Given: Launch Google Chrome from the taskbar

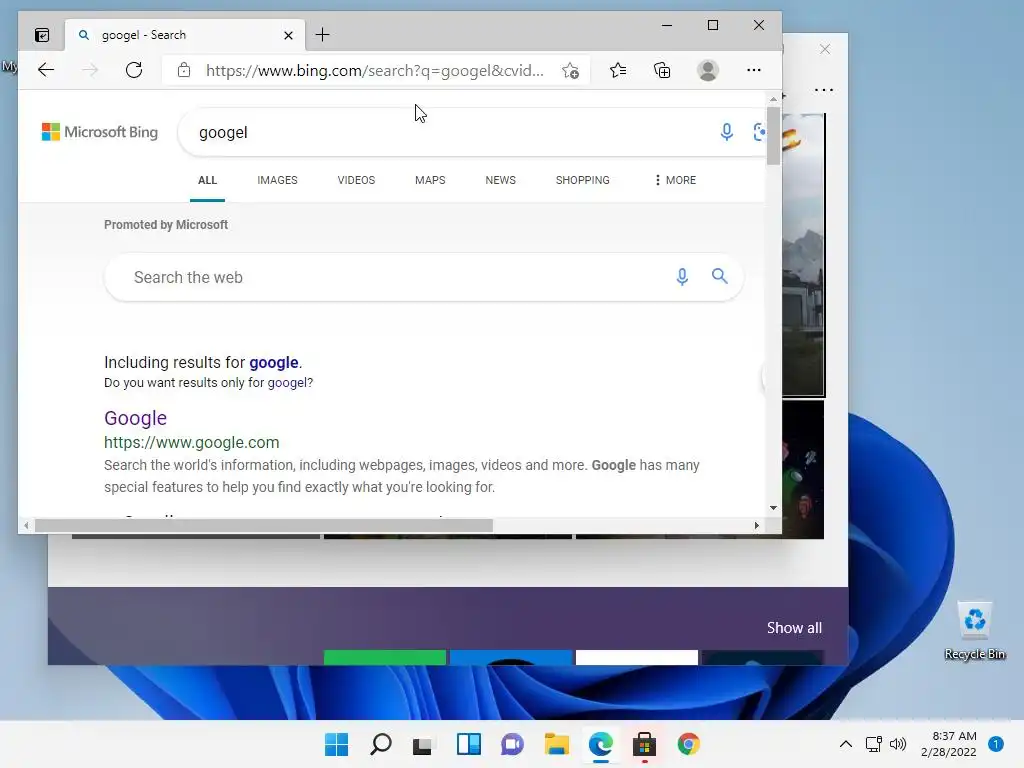Looking at the screenshot, I should coord(688,744).
